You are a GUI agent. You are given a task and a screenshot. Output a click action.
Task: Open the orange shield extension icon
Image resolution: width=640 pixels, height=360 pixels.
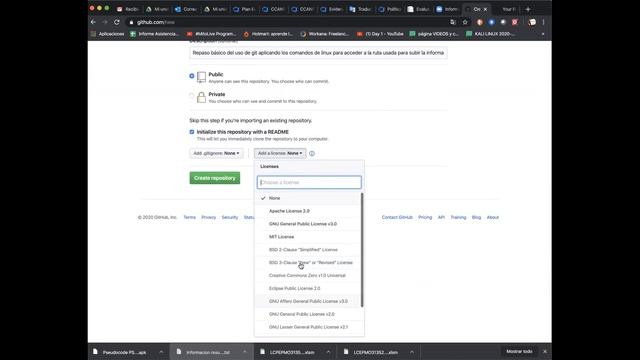[x=480, y=22]
